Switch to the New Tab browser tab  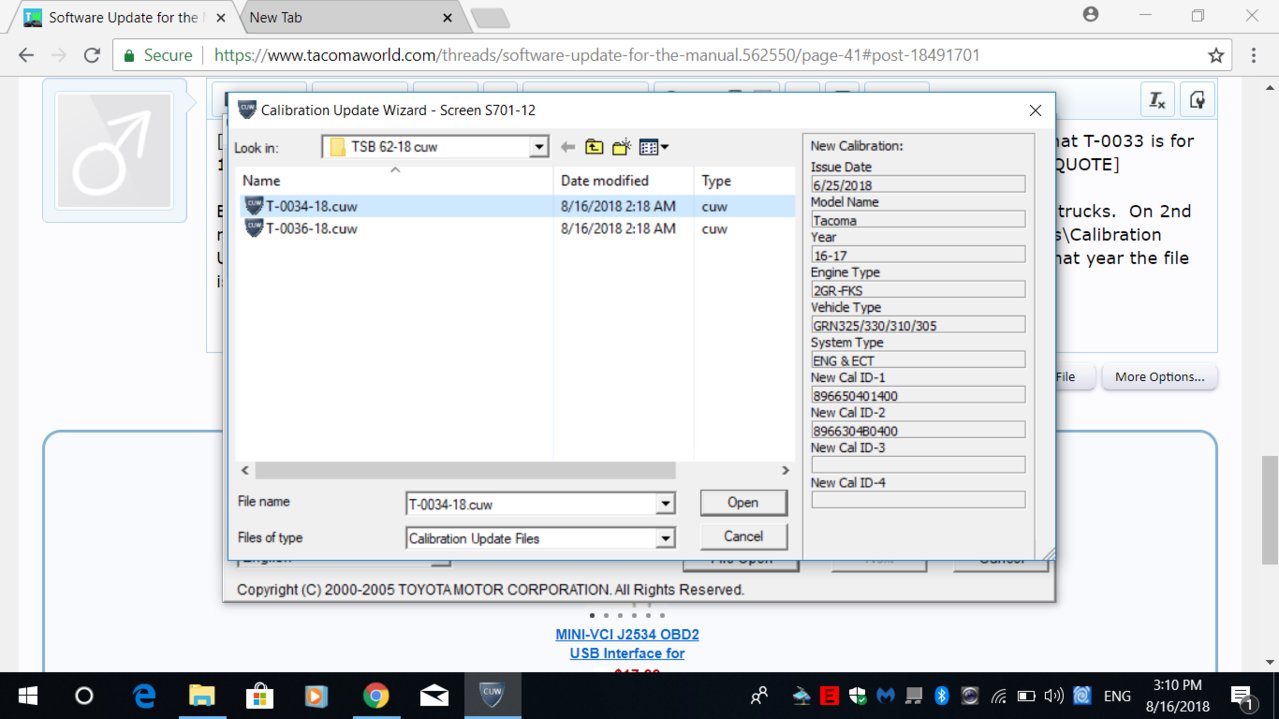[x=345, y=17]
